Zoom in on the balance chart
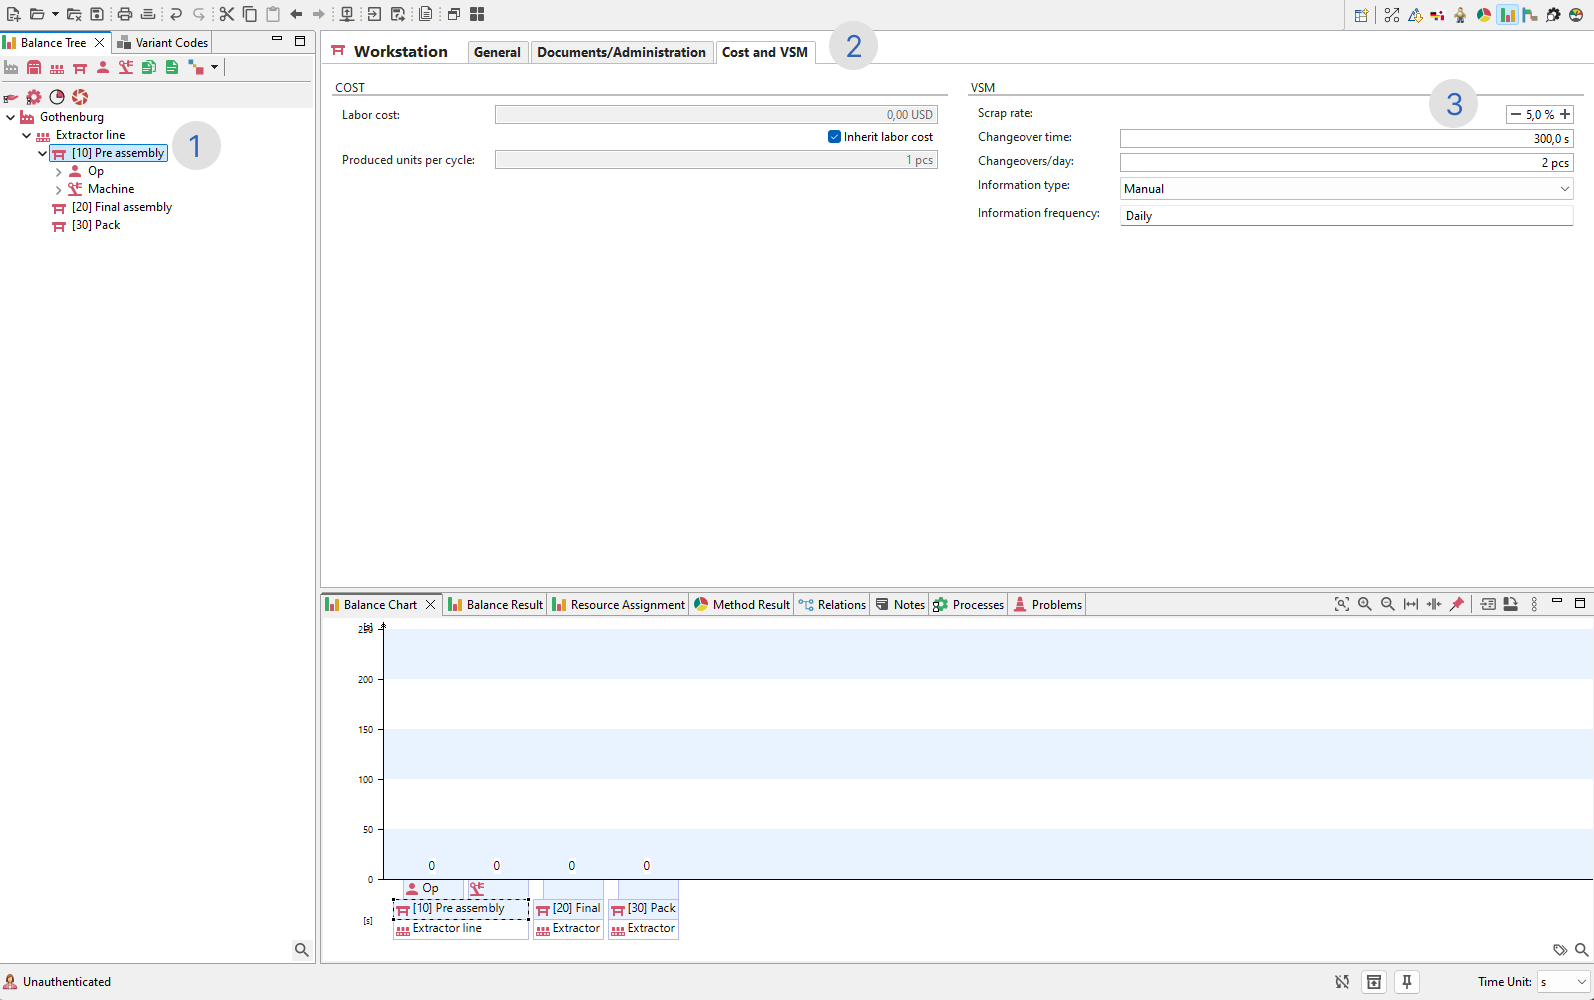The image size is (1594, 1000). [x=1364, y=604]
